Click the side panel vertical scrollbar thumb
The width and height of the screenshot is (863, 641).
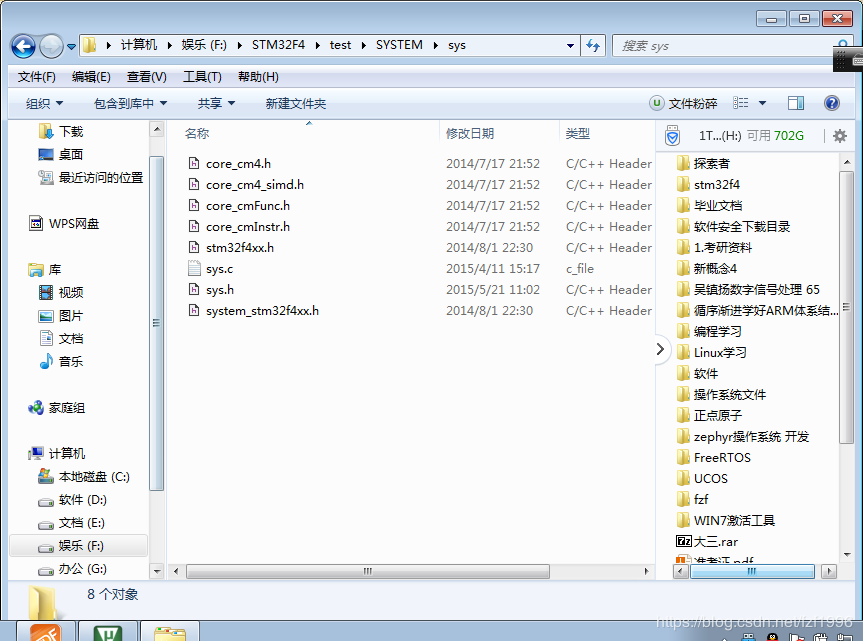(x=846, y=307)
